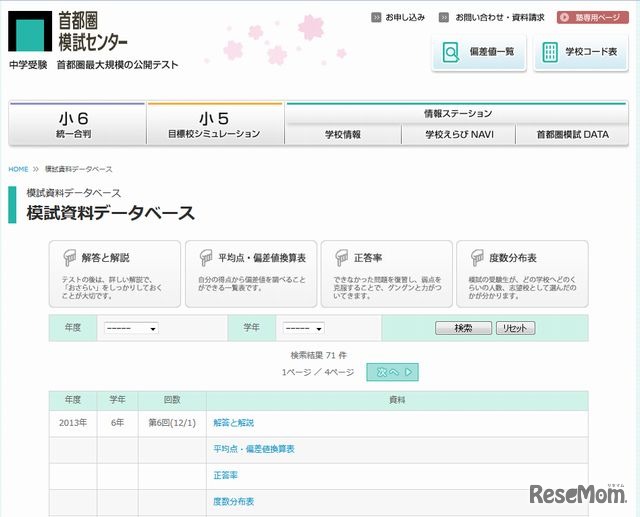Select the 小5 目標校シミュレーション tab
This screenshot has height=517, width=640.
(214, 124)
